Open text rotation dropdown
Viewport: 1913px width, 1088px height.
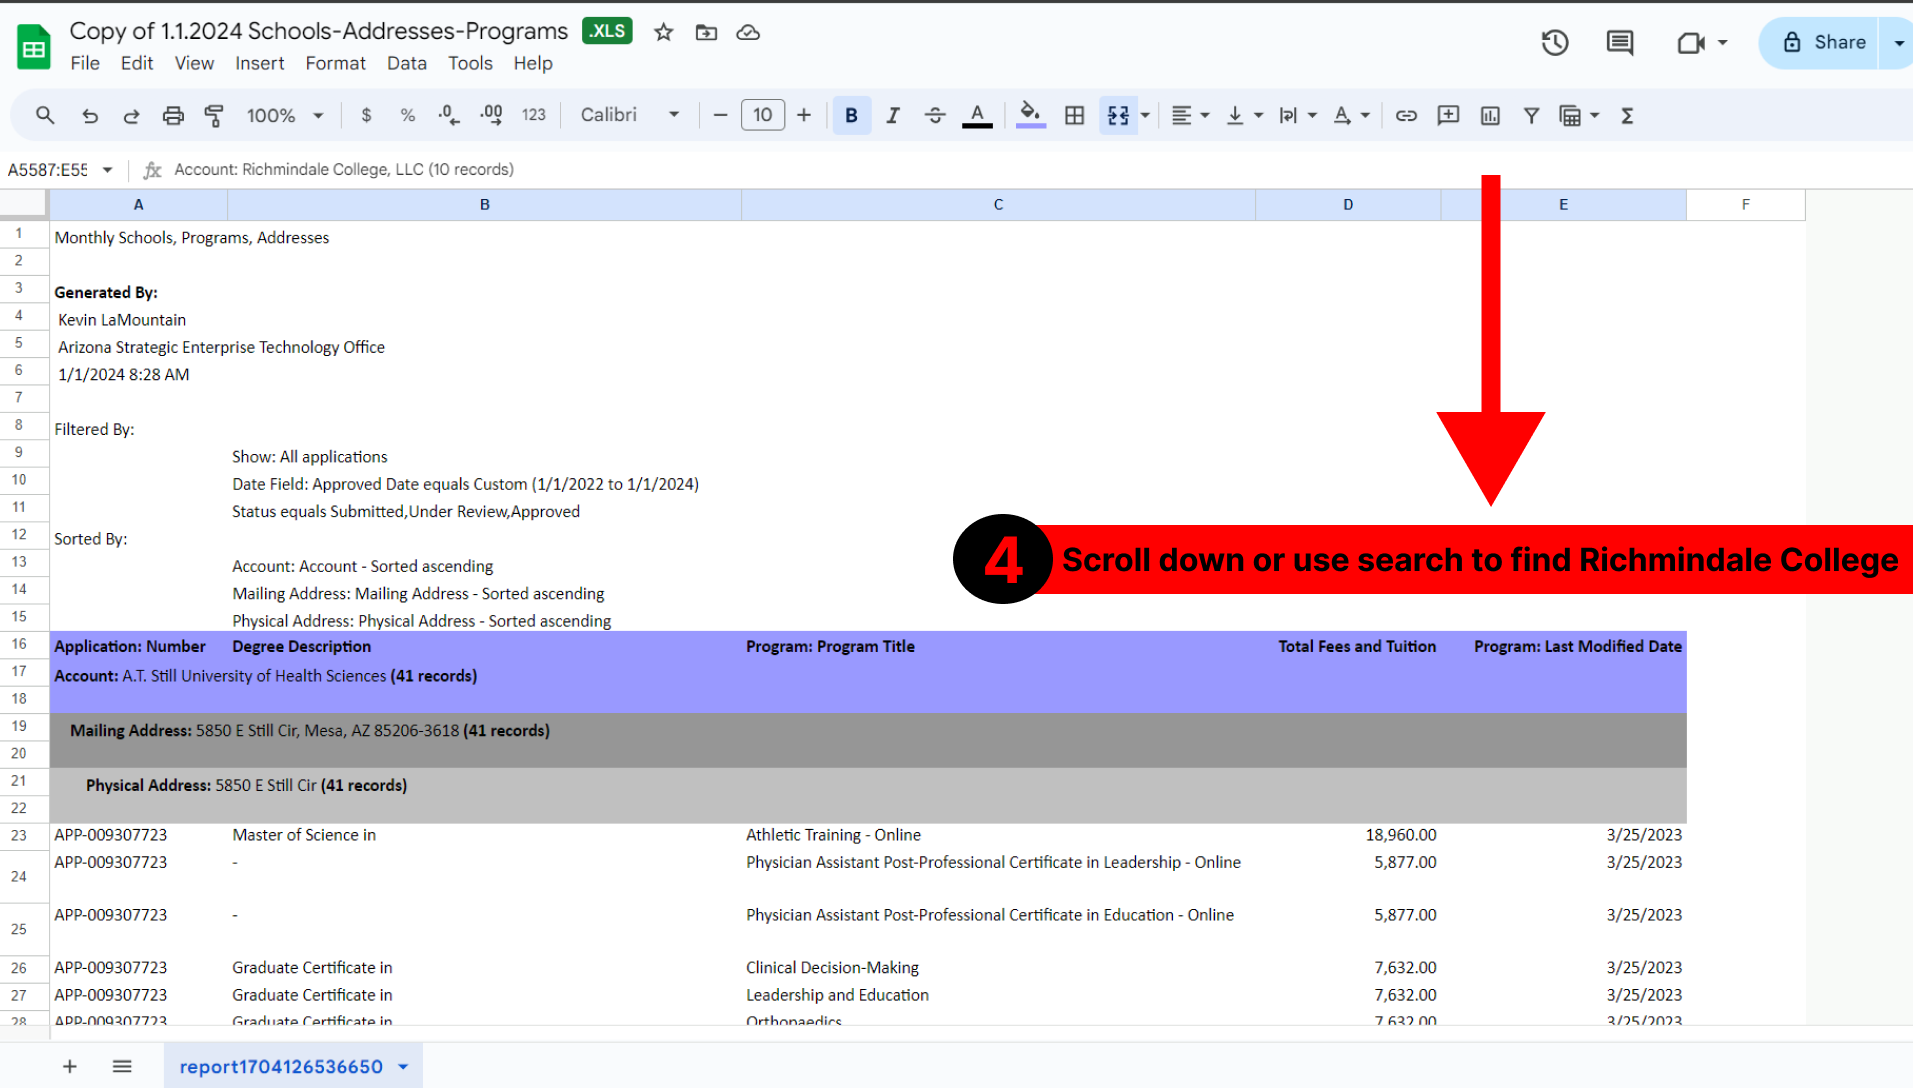(x=1351, y=115)
